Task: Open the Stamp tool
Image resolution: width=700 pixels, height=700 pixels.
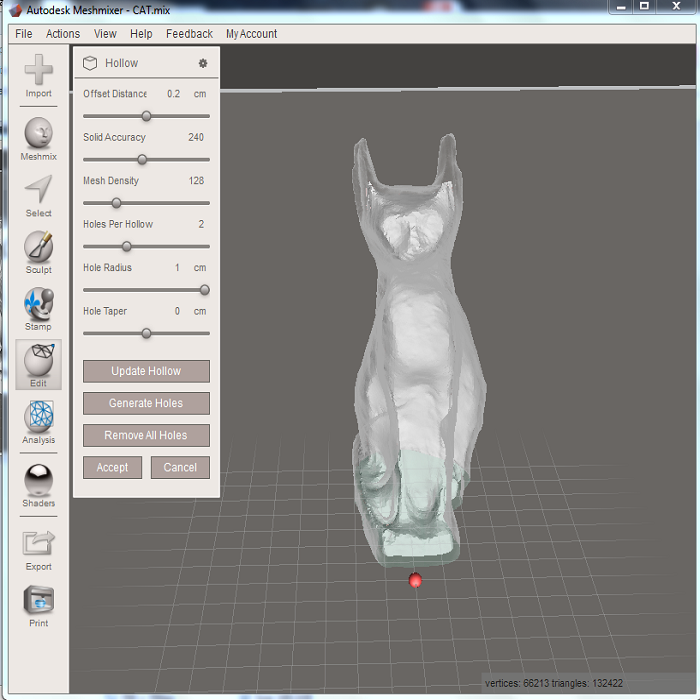Action: (x=38, y=309)
